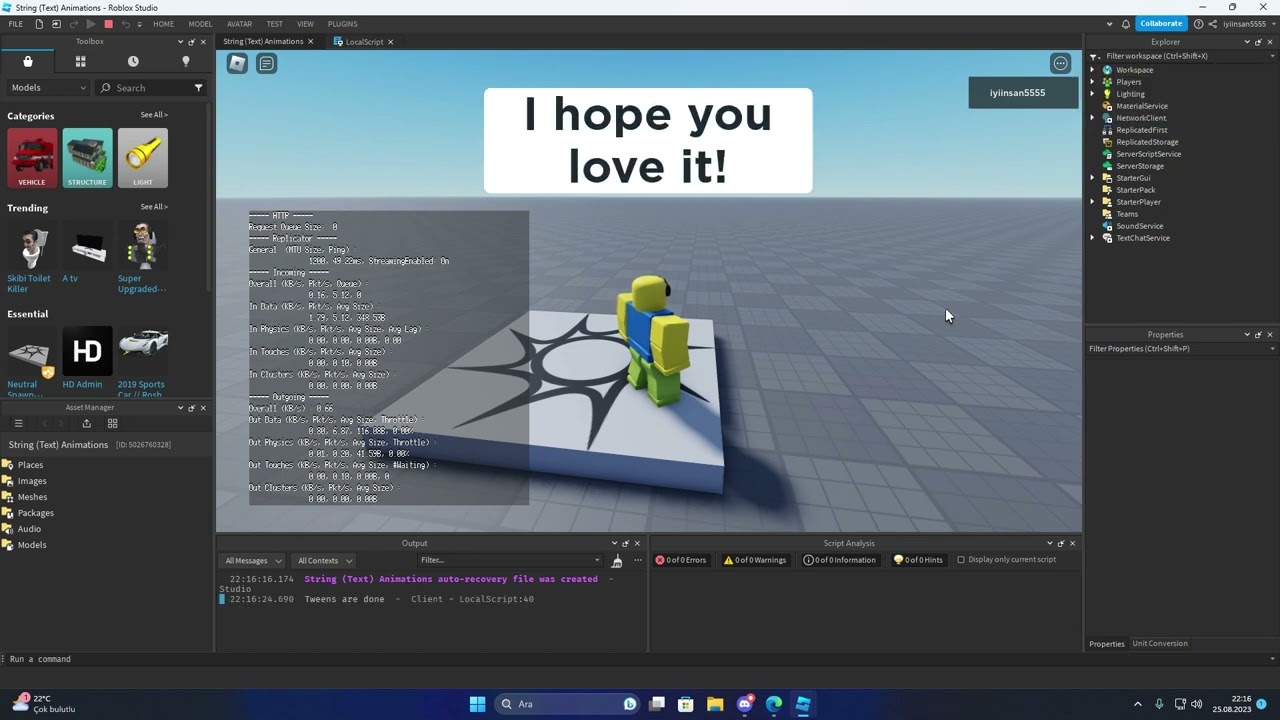The height and width of the screenshot is (720, 1280).
Task: Expand the StarterPlayer node in Explorer
Action: [x=1092, y=202]
